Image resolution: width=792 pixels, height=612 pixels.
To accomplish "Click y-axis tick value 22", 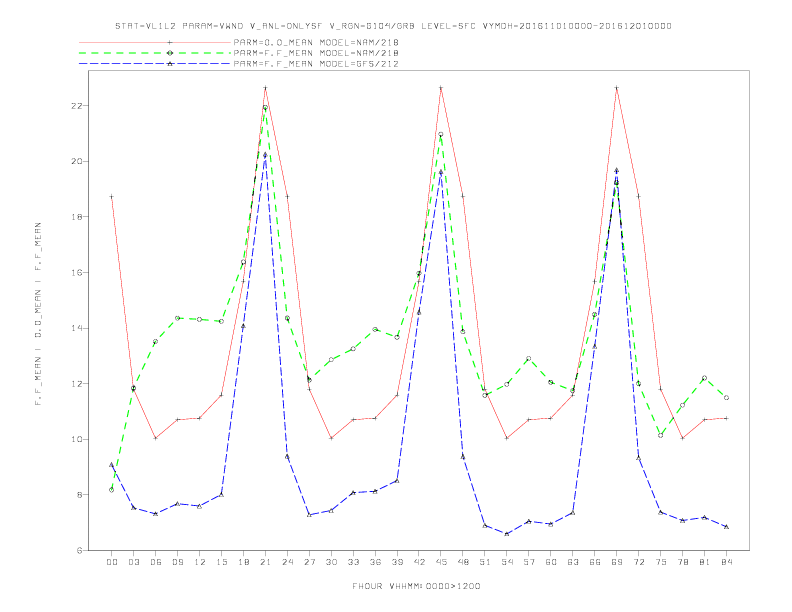I will tap(76, 106).
